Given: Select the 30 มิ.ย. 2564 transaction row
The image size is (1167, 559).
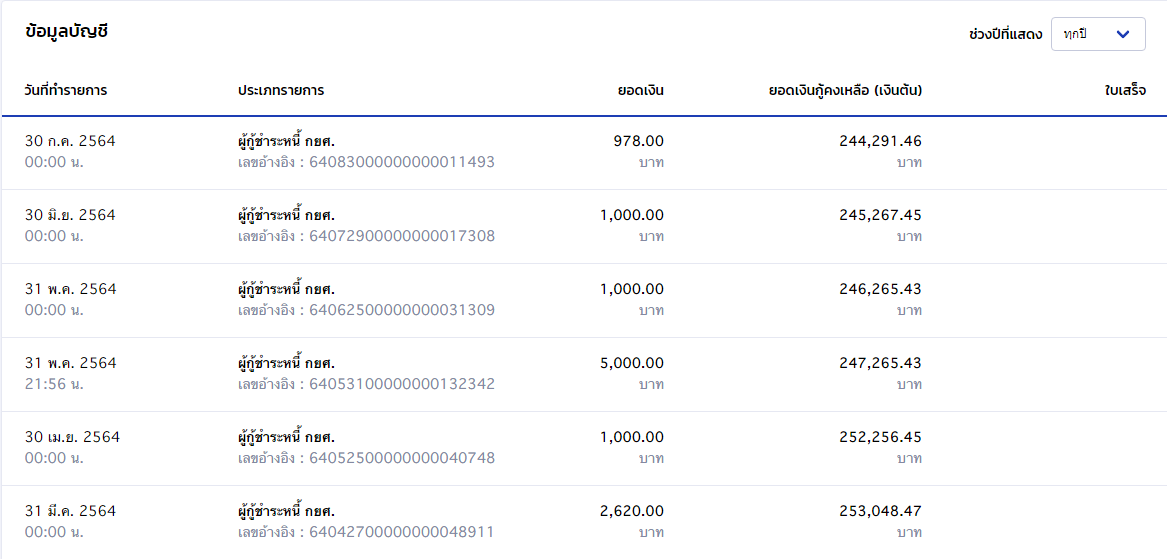Looking at the screenshot, I should click(584, 226).
